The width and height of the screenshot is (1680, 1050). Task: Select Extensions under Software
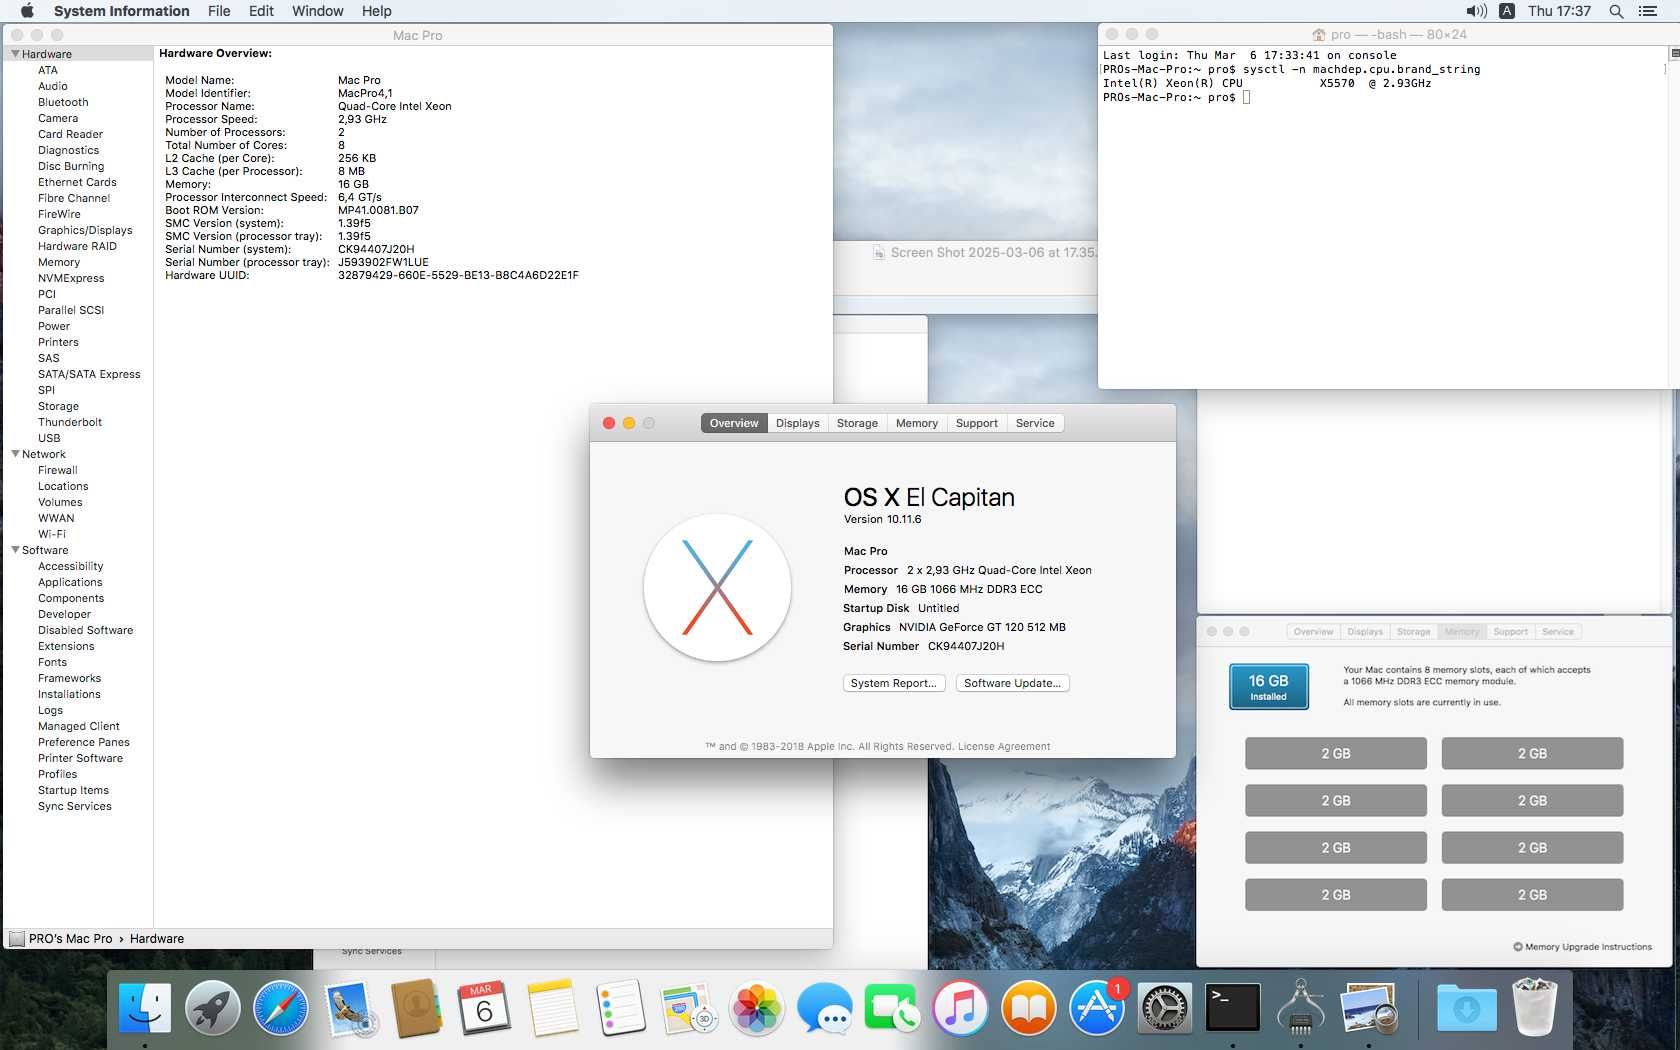point(66,646)
